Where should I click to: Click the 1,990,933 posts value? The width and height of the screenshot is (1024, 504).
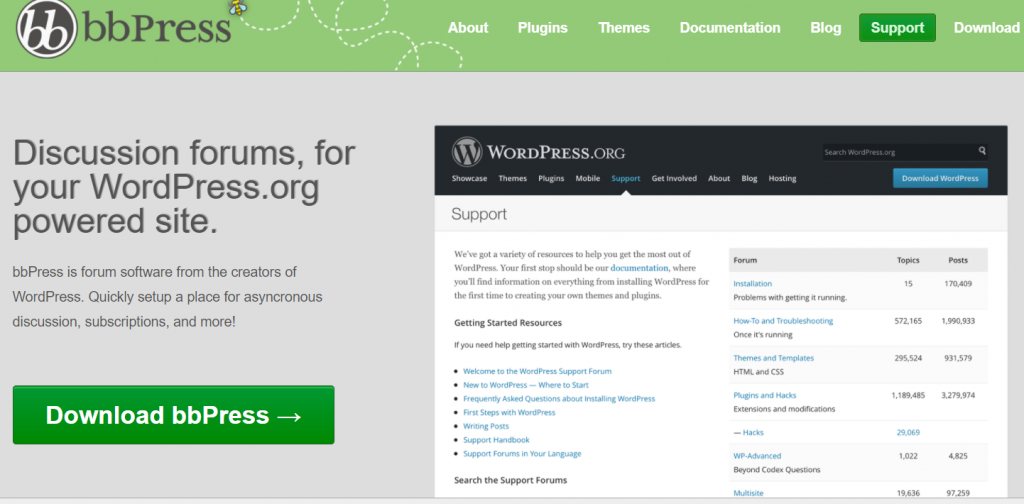(x=958, y=321)
